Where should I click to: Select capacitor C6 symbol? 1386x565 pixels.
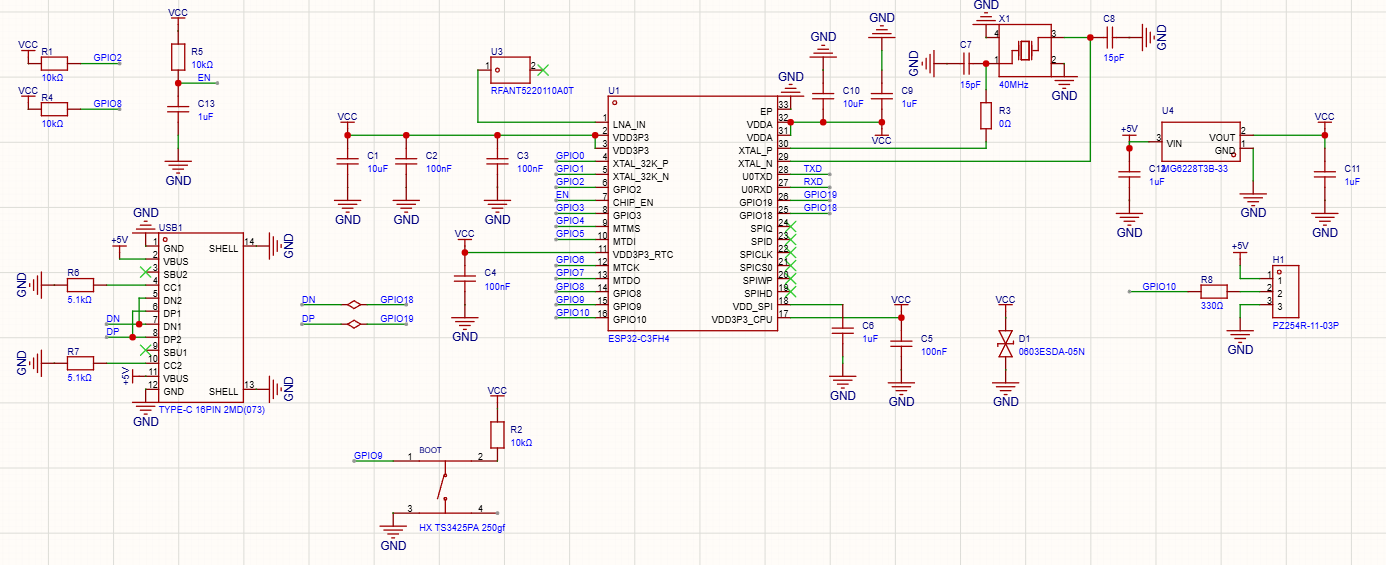click(x=843, y=331)
